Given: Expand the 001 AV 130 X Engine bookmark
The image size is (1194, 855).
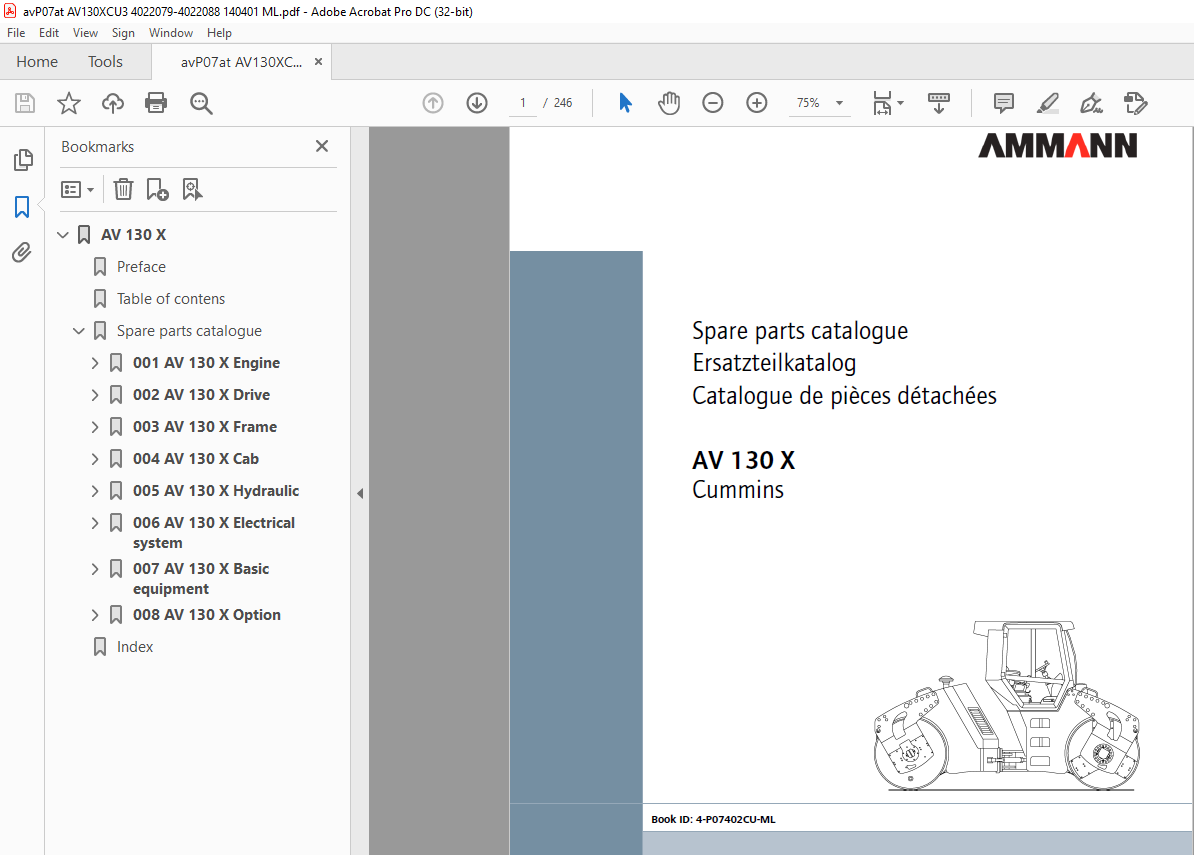Looking at the screenshot, I should click(x=94, y=363).
